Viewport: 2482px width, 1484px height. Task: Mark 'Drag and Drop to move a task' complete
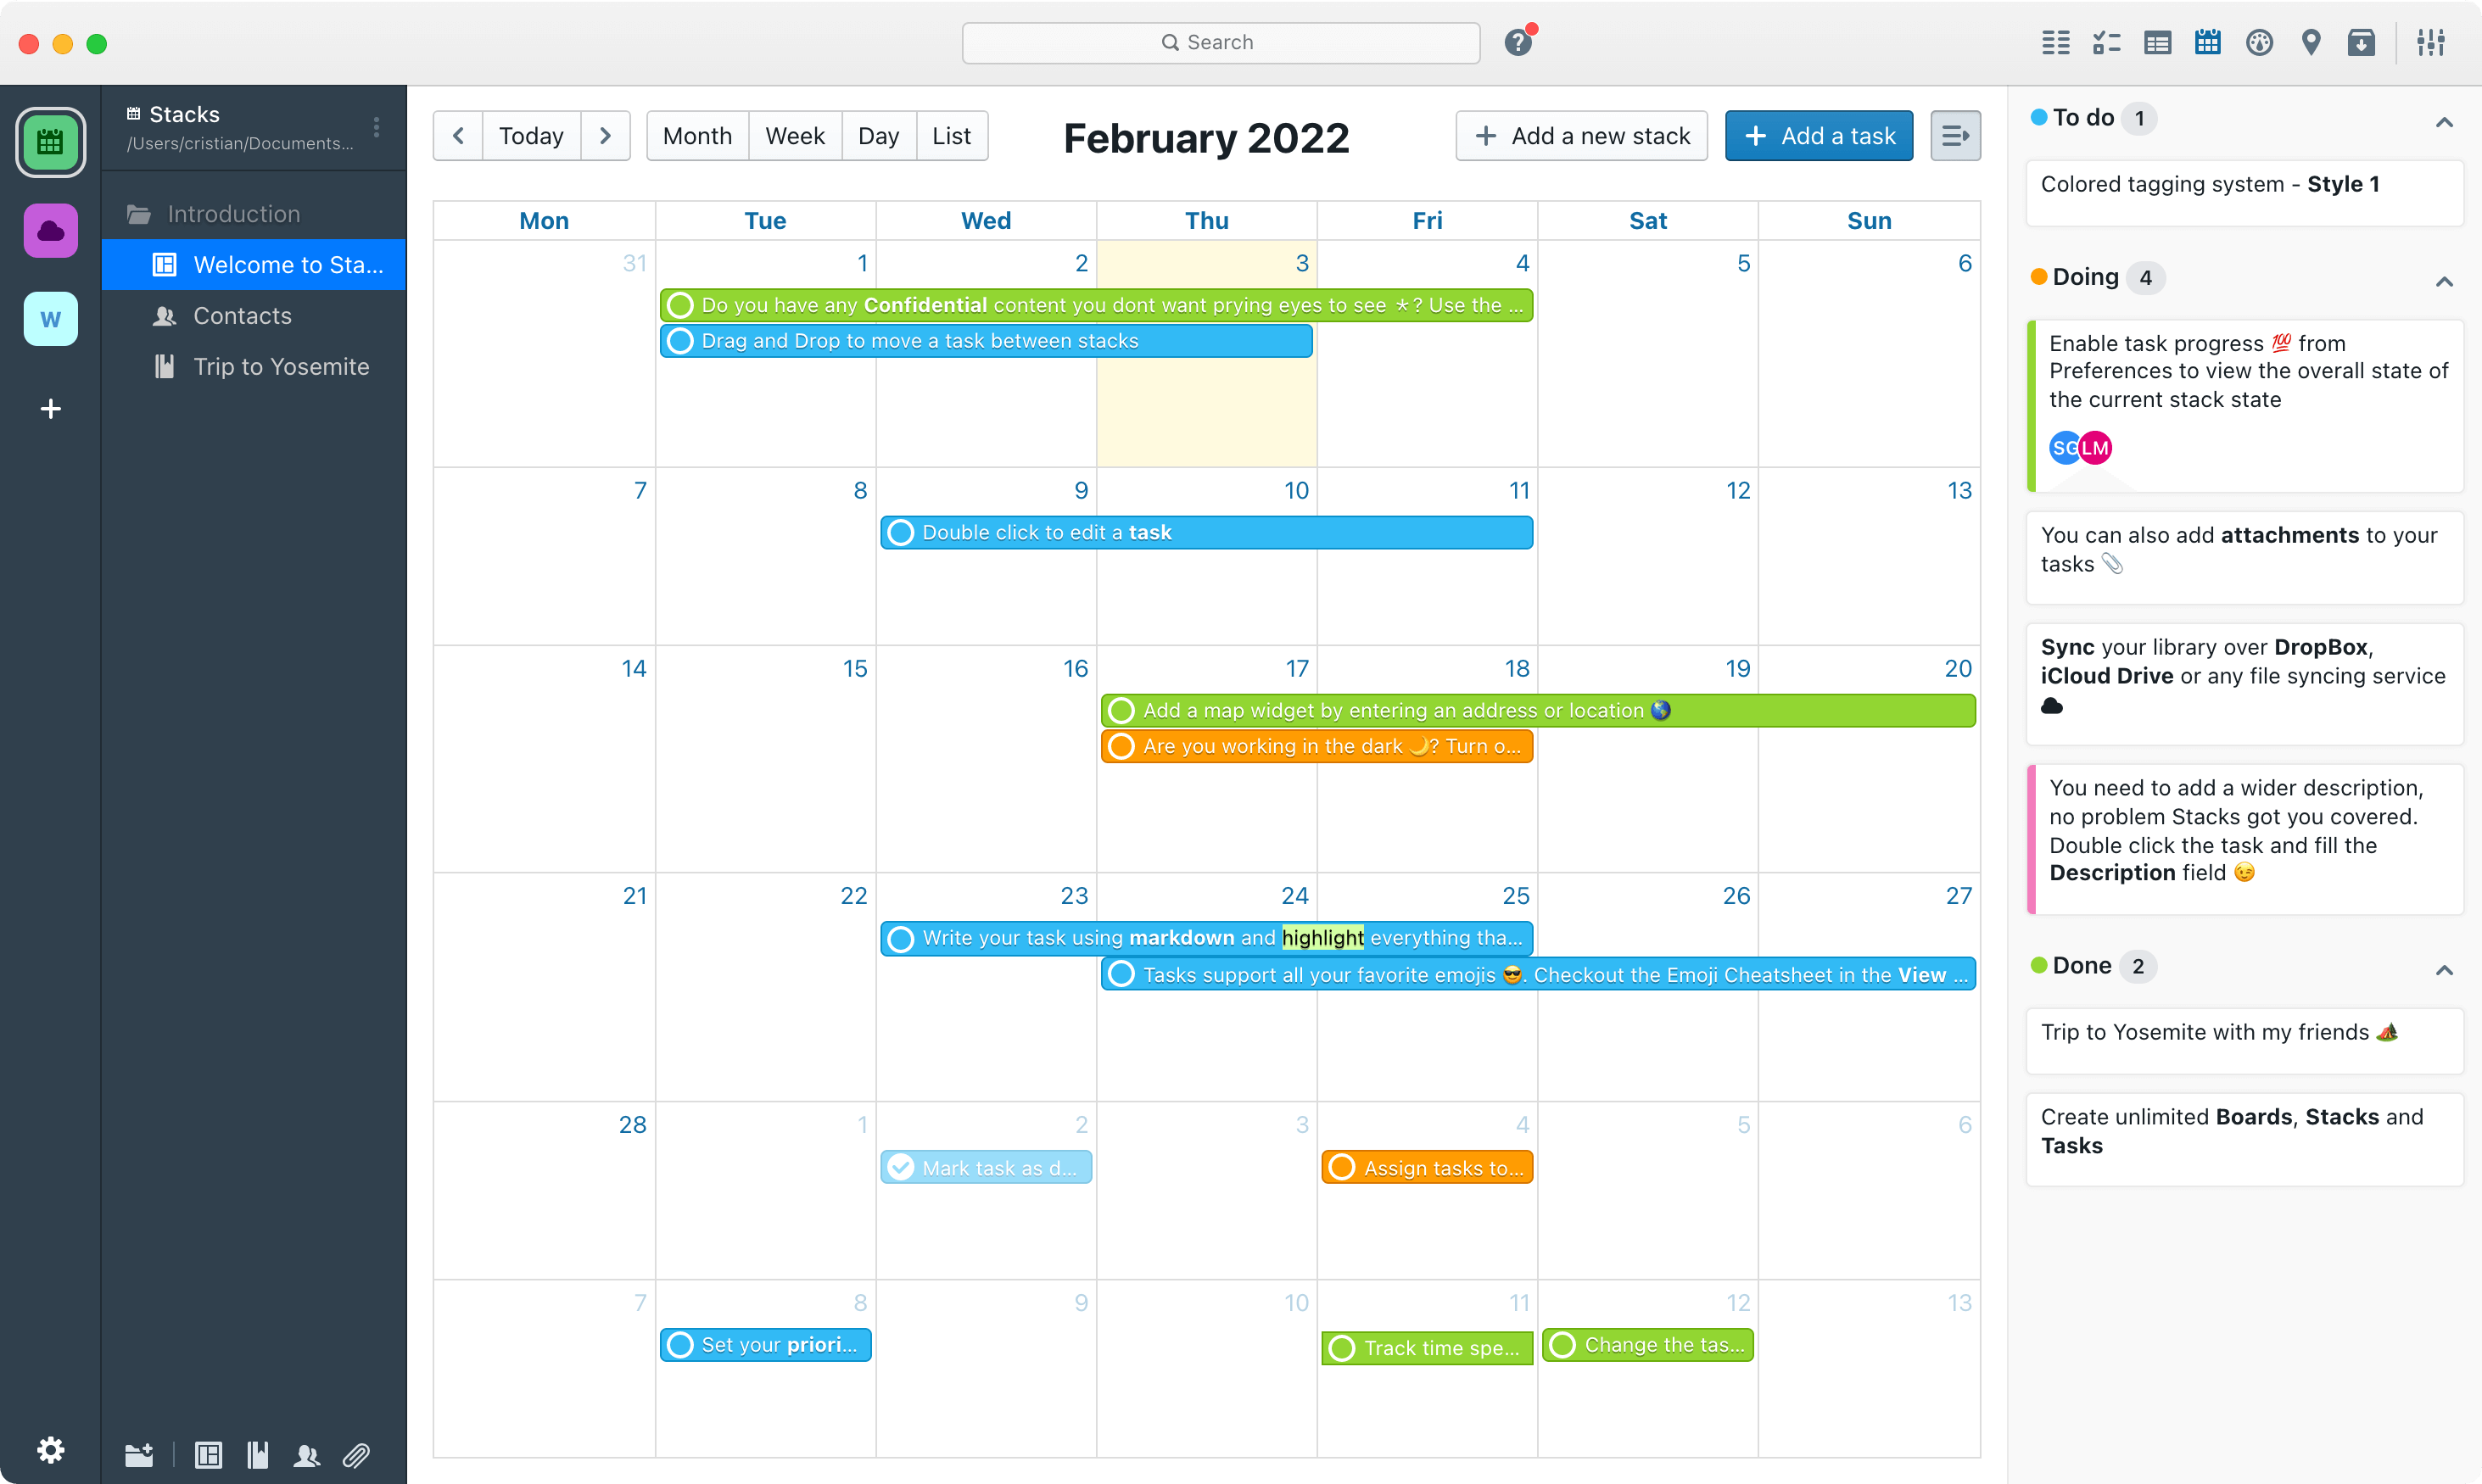pyautogui.click(x=680, y=341)
